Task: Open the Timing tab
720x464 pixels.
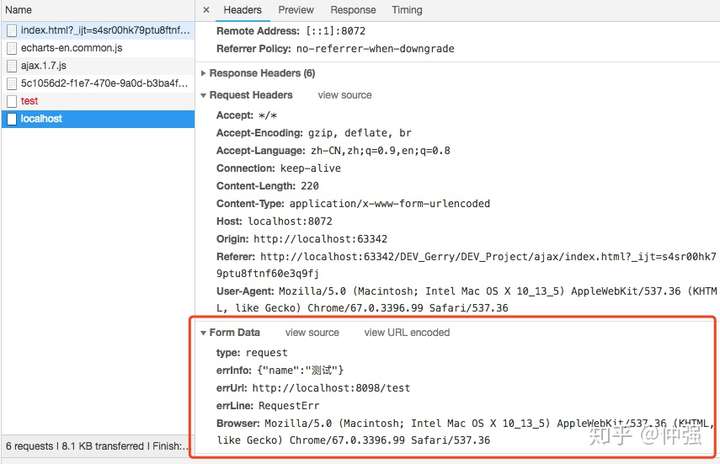Action: pos(407,10)
